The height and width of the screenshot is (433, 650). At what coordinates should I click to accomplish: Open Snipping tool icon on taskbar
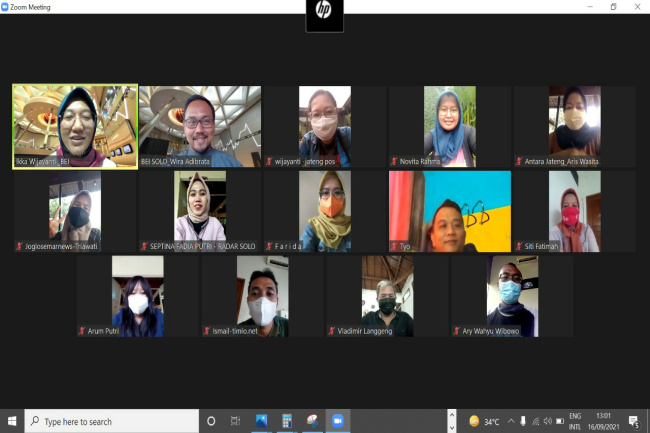[312, 421]
